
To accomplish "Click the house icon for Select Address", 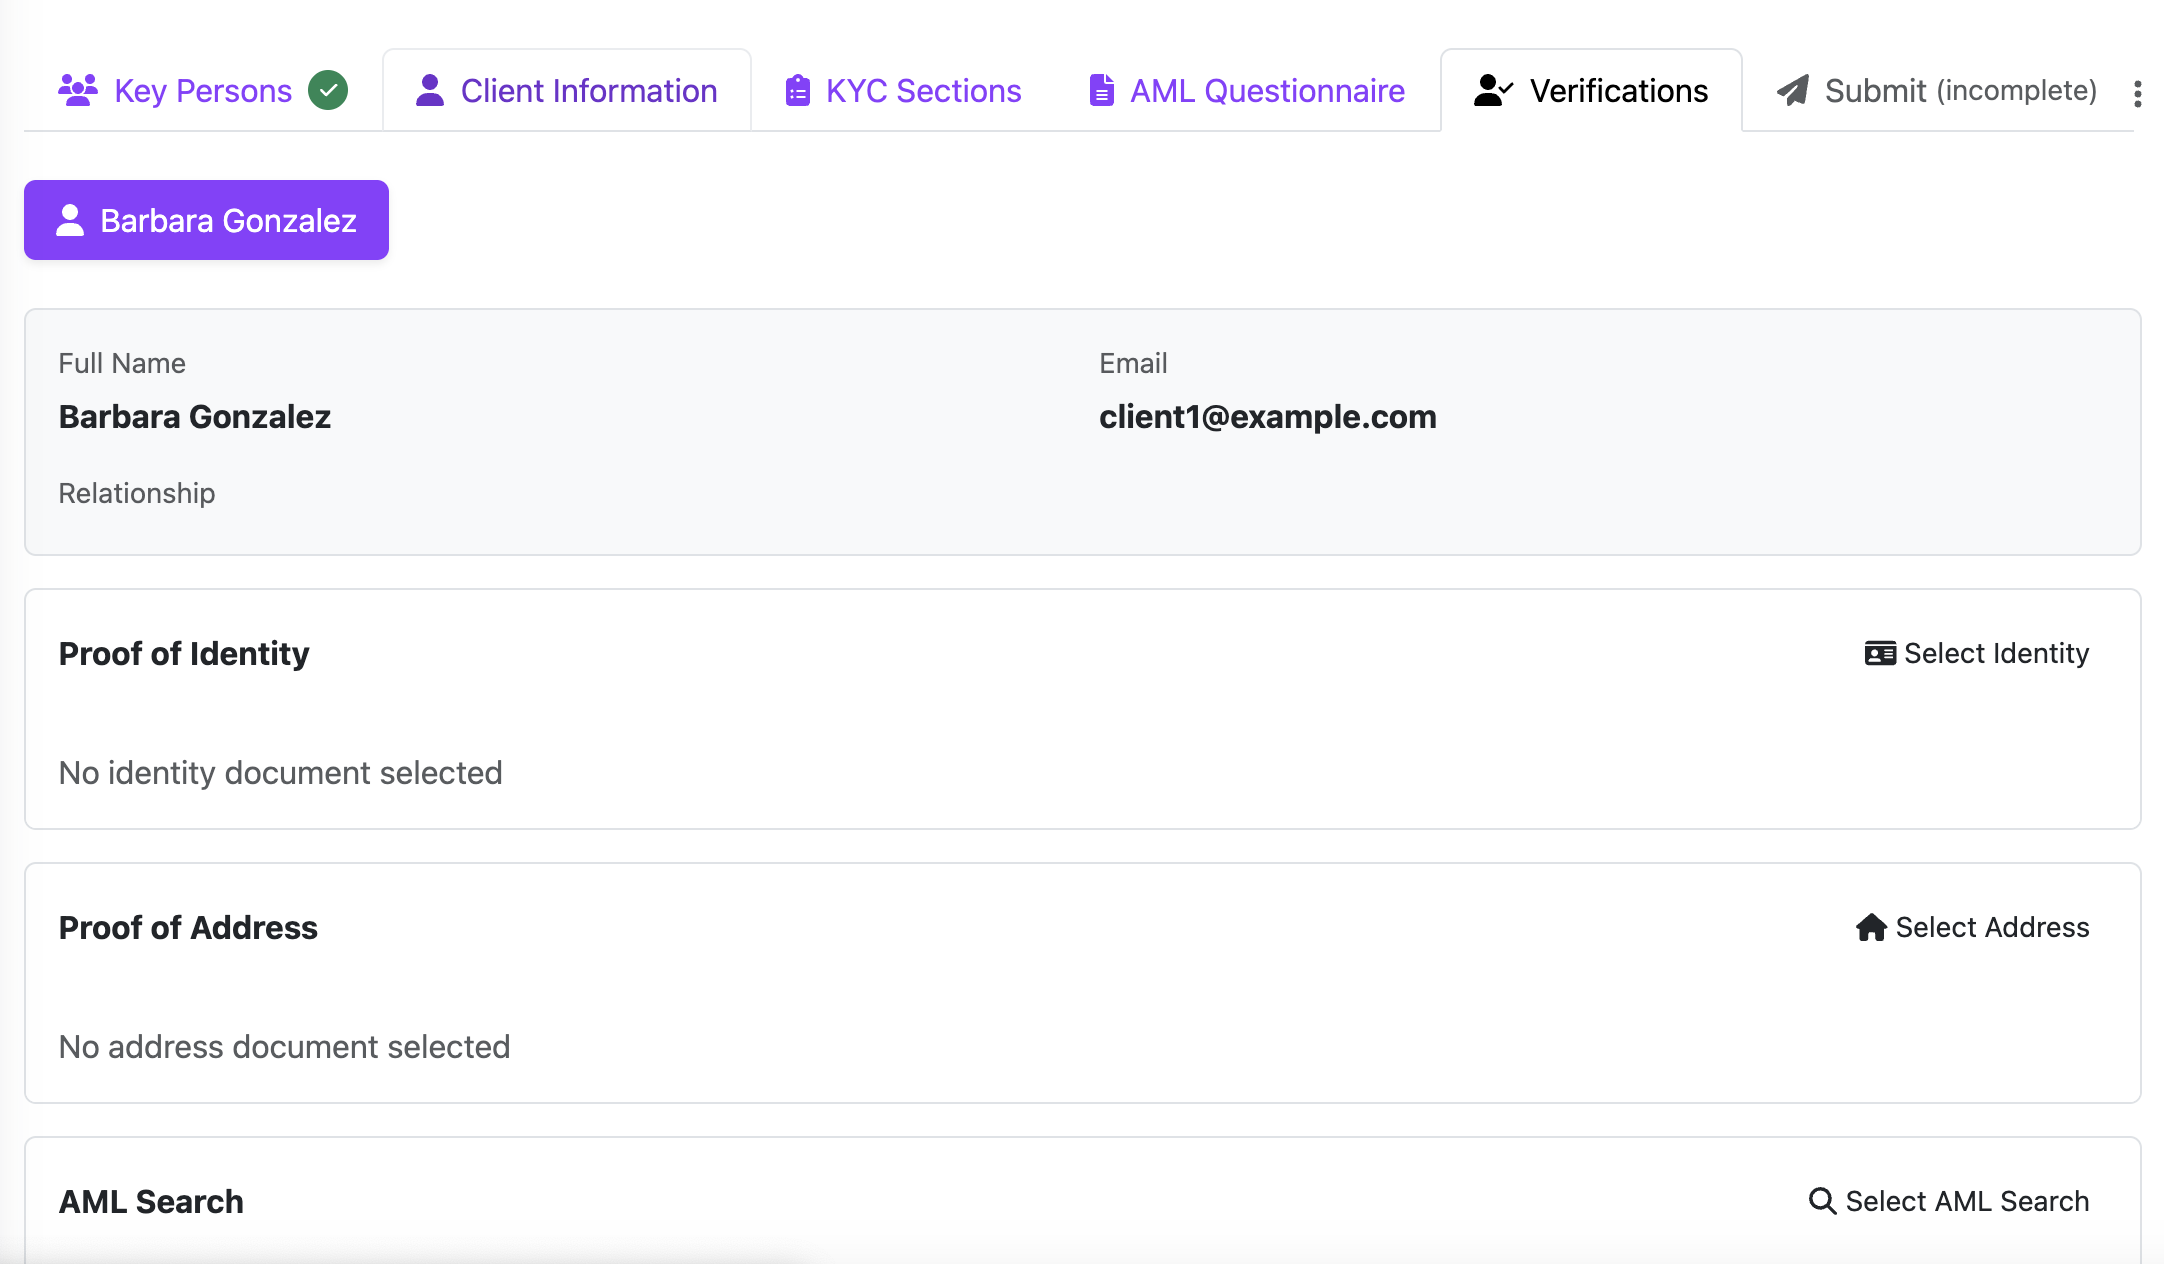I will 1871,927.
